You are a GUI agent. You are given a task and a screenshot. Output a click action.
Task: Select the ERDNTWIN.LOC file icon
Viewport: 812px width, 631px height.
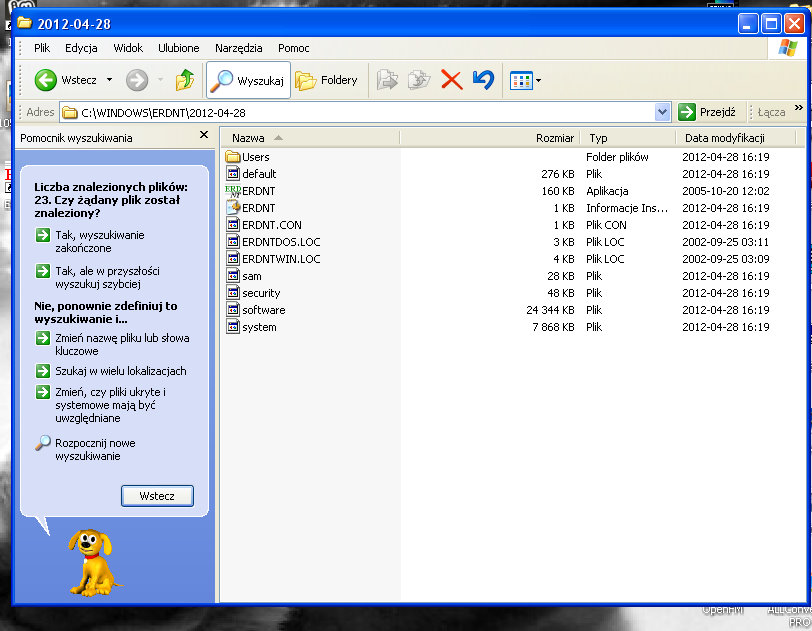click(233, 259)
